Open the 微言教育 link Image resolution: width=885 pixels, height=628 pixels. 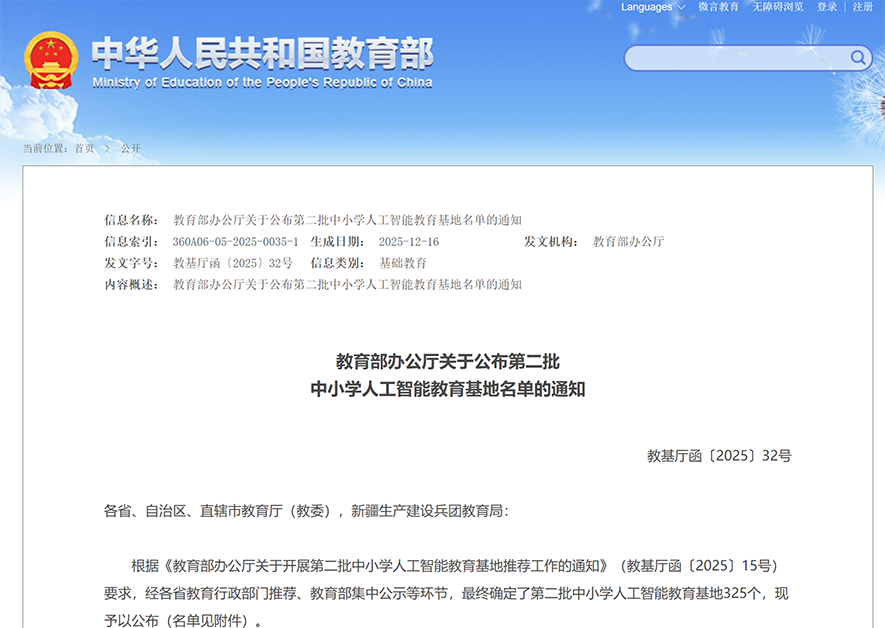[718, 7]
